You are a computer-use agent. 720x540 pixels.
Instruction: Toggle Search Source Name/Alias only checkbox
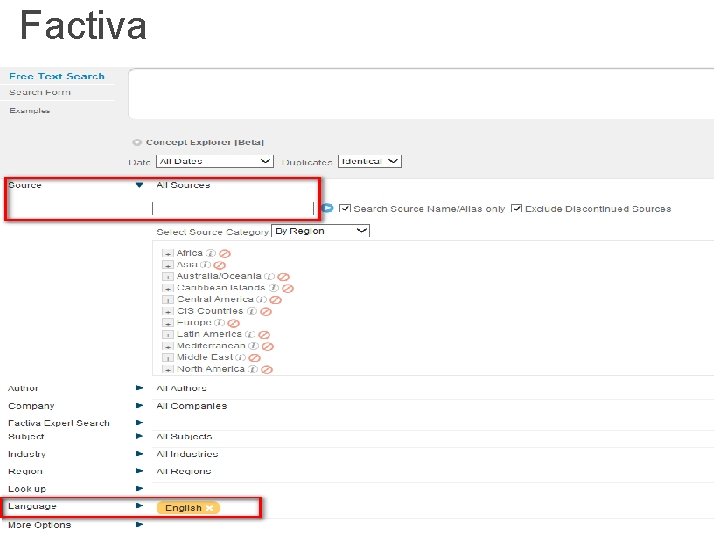click(344, 208)
